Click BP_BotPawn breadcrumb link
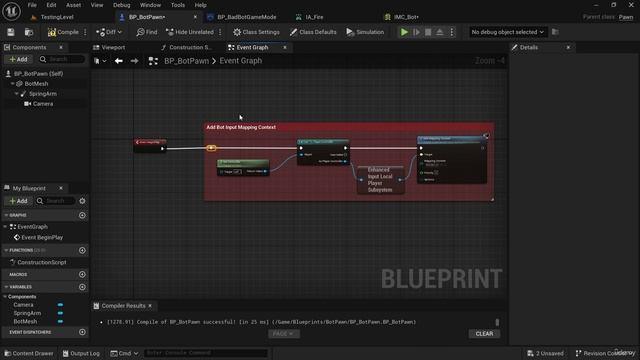 point(186,61)
